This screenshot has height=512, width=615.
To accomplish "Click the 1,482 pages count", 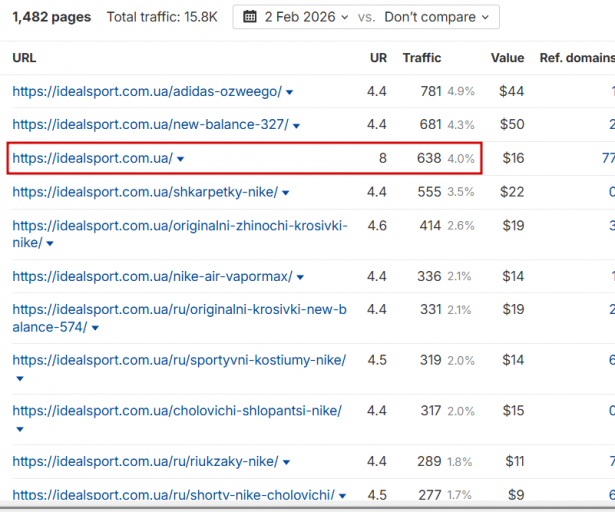I will click(x=51, y=17).
